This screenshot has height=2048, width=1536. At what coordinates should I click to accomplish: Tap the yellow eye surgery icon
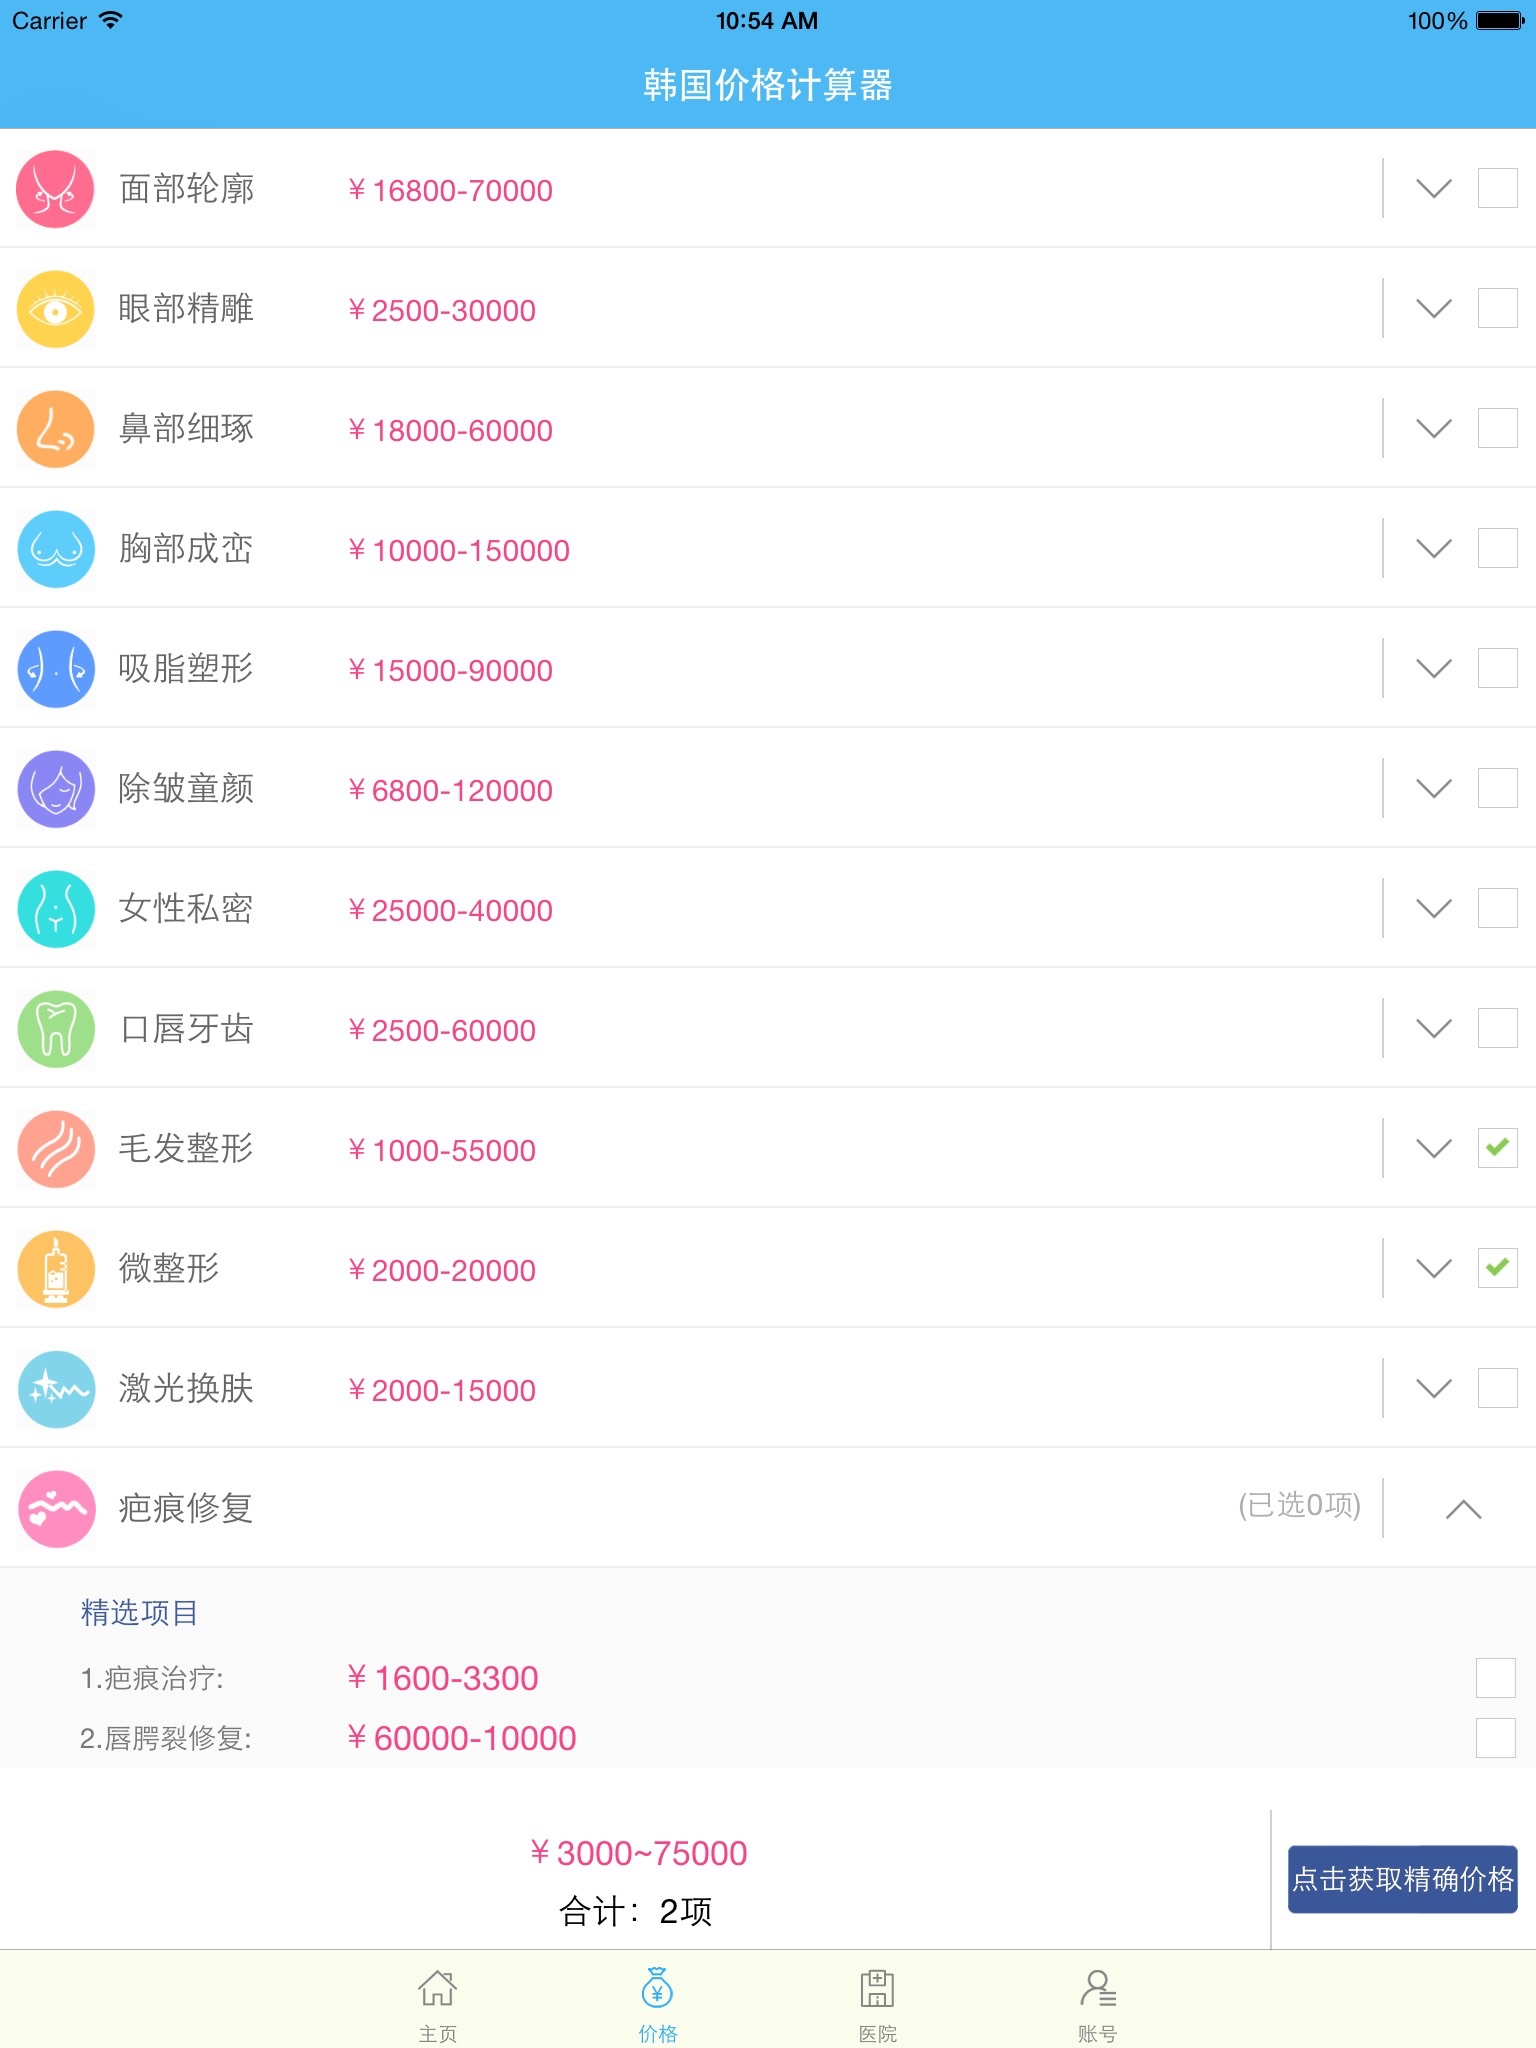[x=56, y=309]
